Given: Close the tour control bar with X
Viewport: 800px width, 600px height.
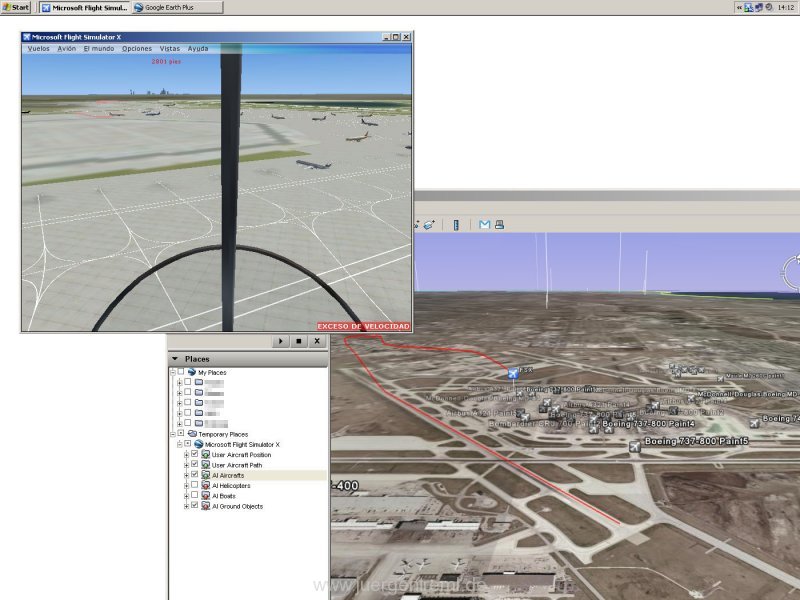Looking at the screenshot, I should [x=317, y=341].
